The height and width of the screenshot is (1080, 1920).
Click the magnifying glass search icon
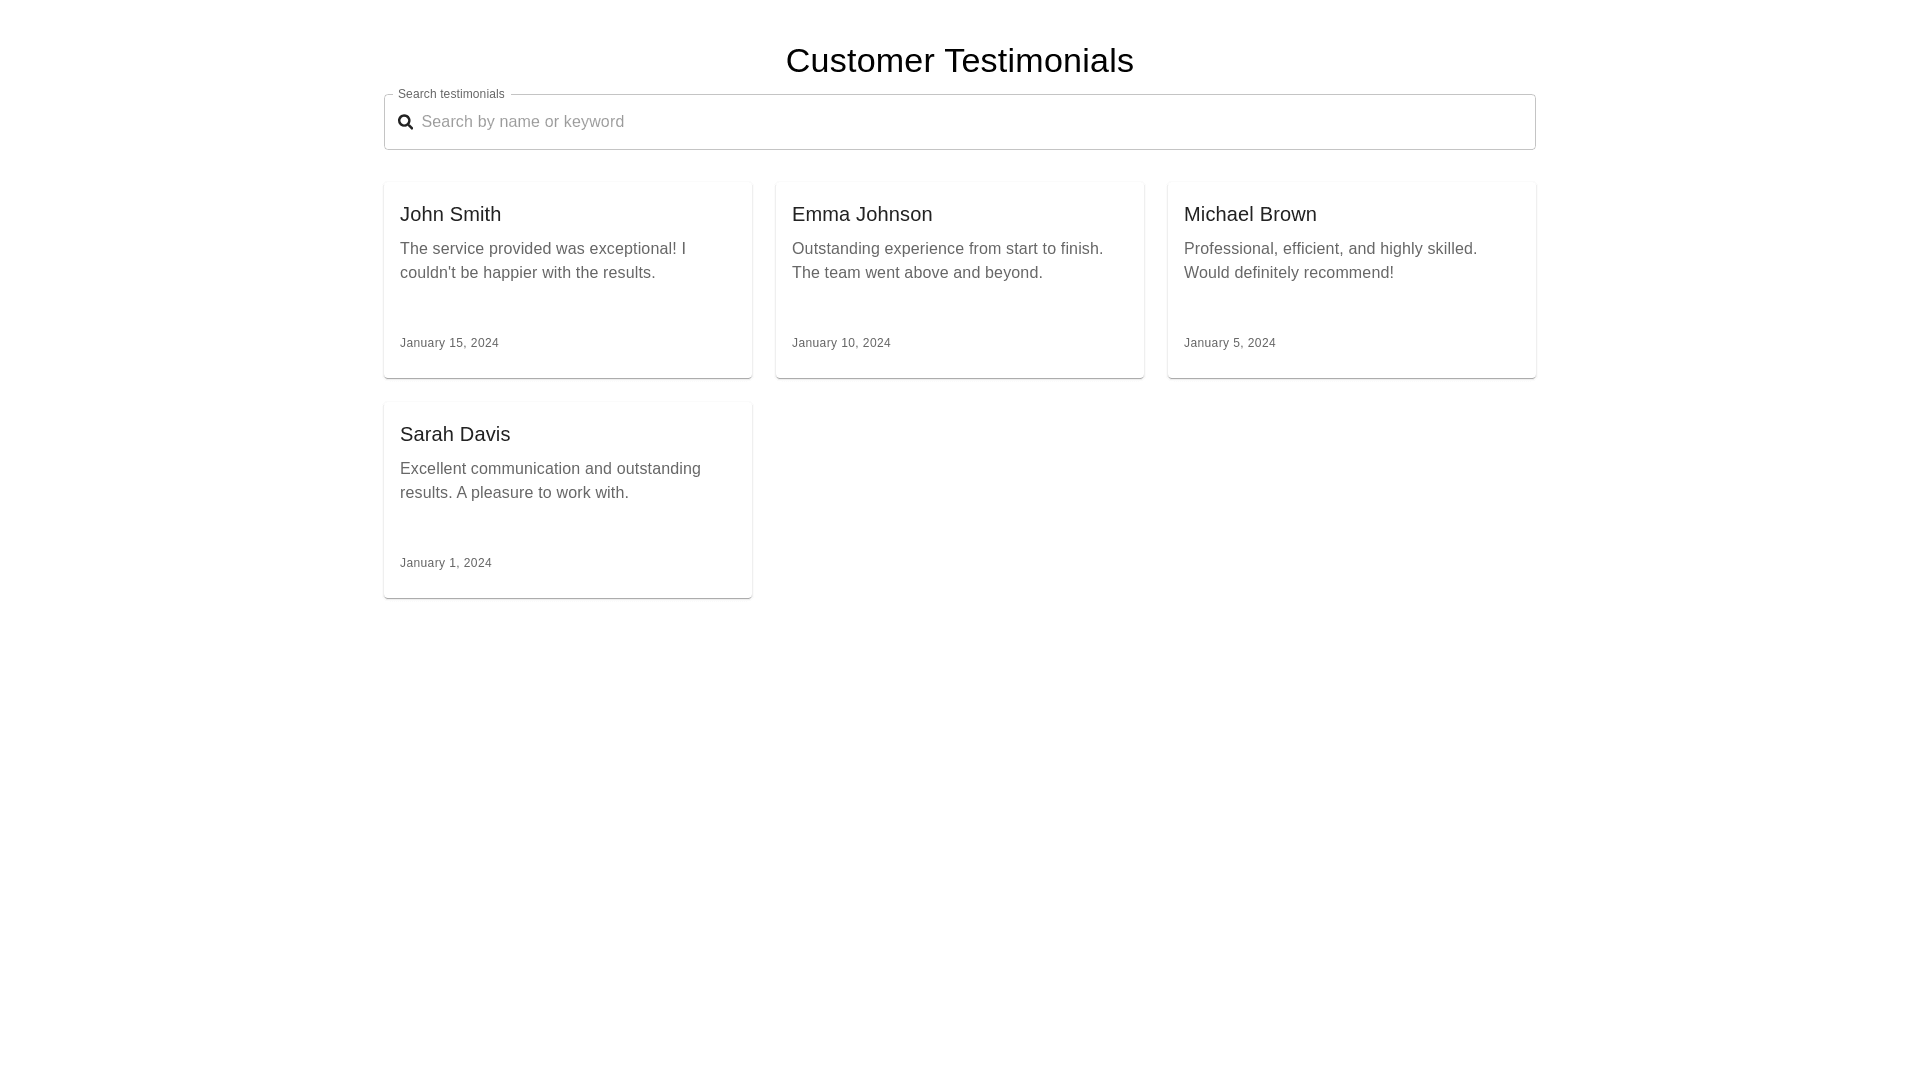405,122
